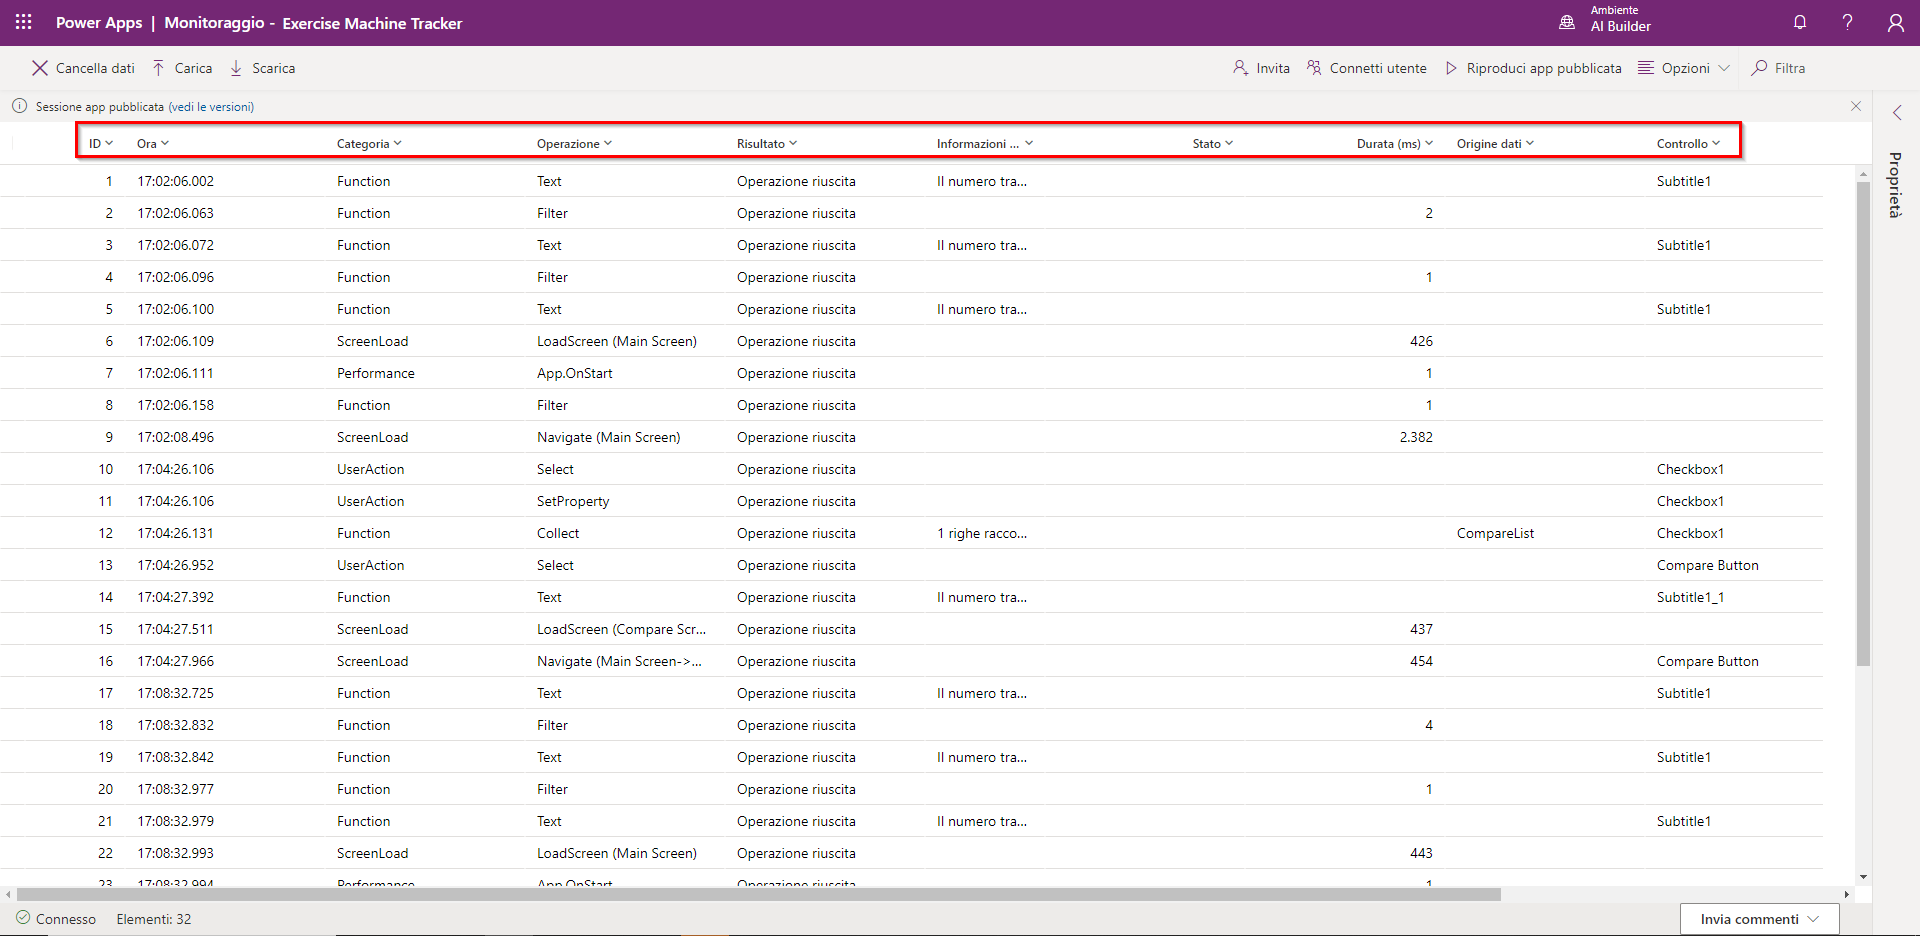Open the vedi le versioni link
This screenshot has width=1920, height=936.
(211, 107)
